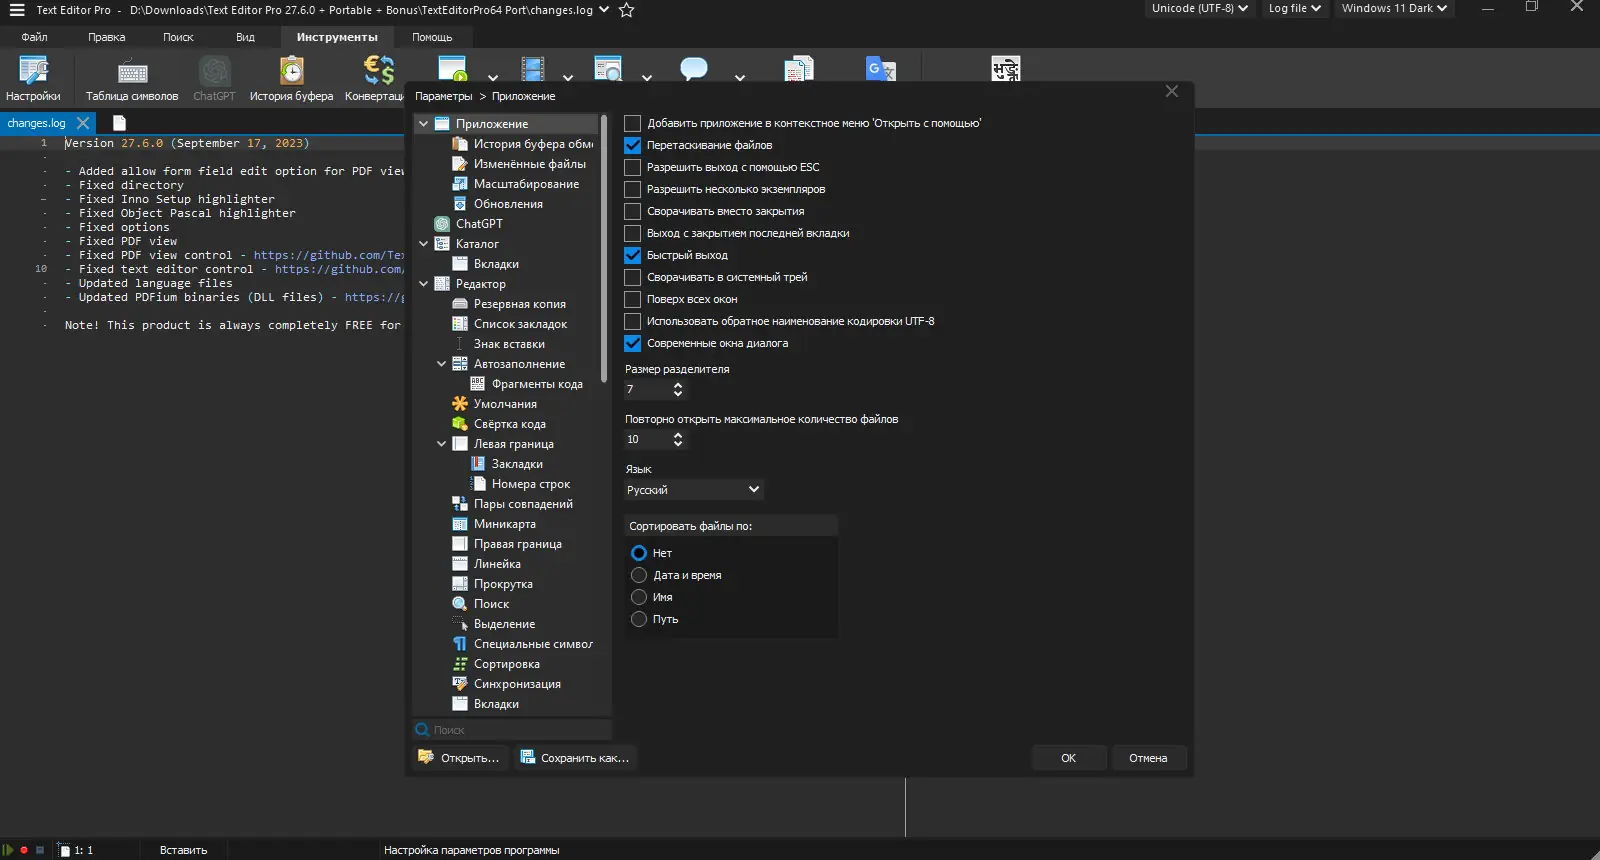Image resolution: width=1600 pixels, height=860 pixels.
Task: Open the Конвертация currency conversion tool
Action: tap(376, 79)
